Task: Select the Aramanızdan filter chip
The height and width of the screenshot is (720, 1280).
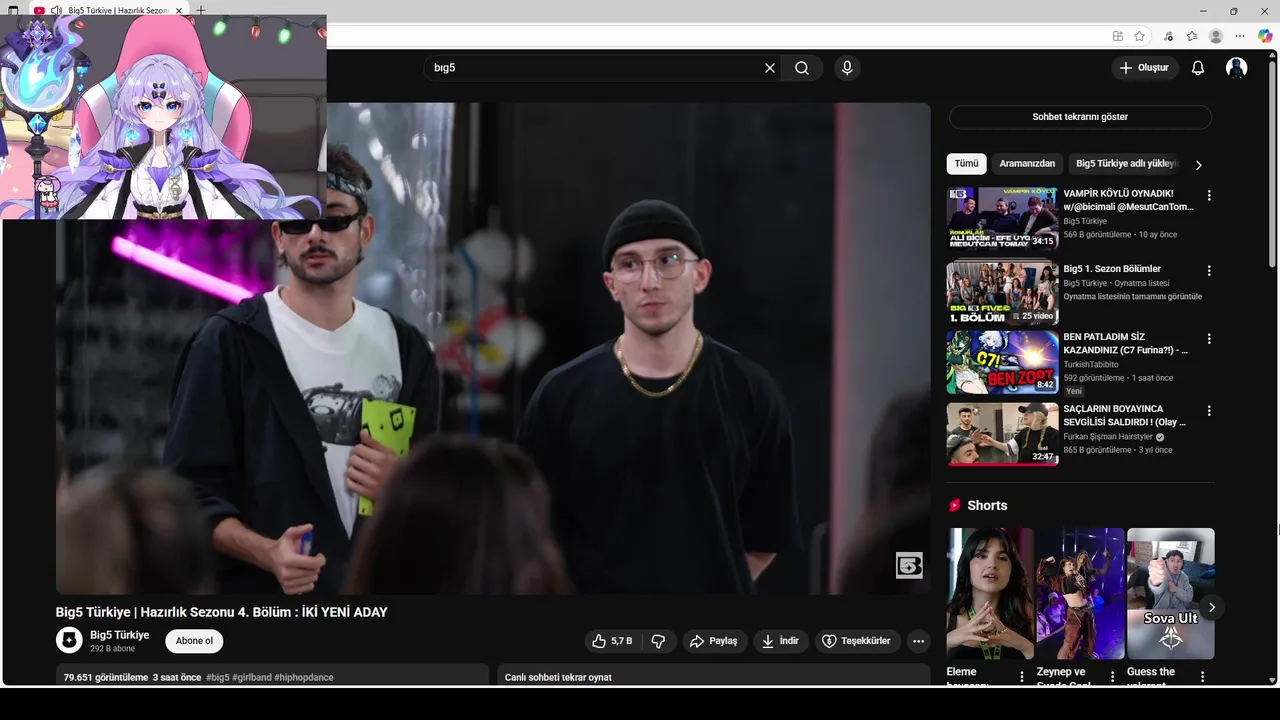Action: point(1027,164)
